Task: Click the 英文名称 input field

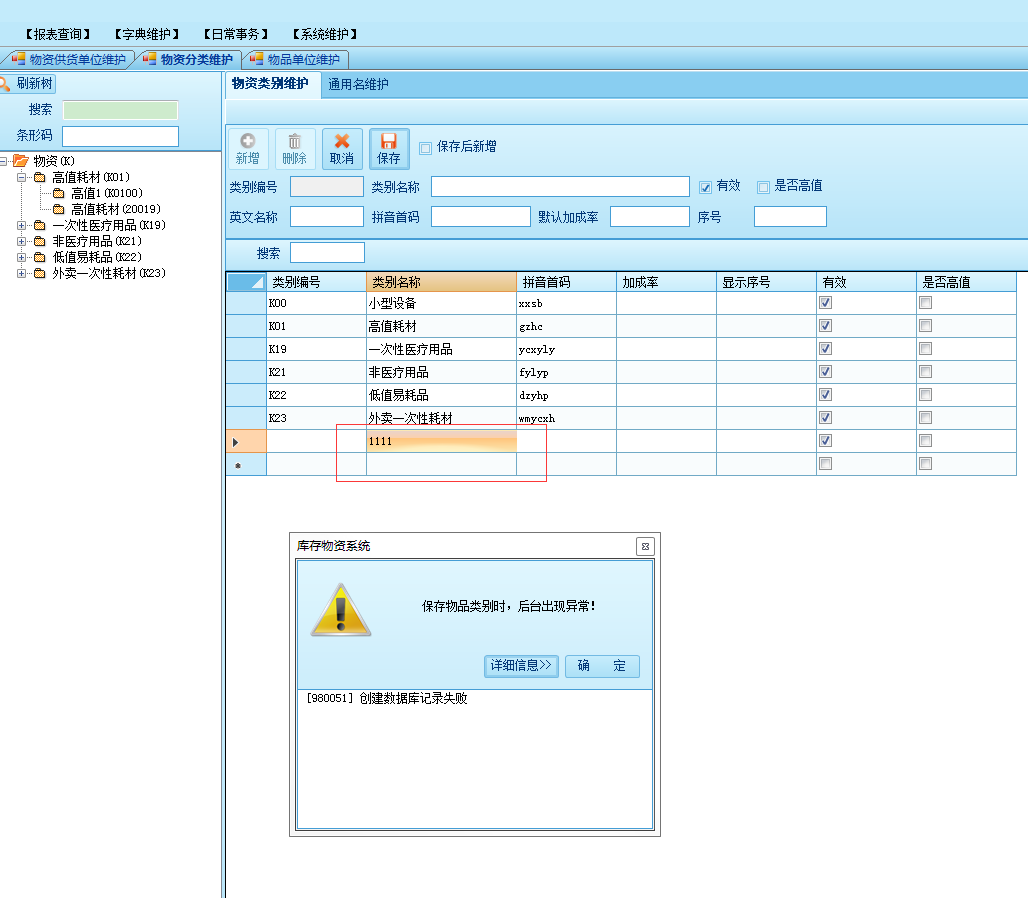Action: pyautogui.click(x=327, y=216)
